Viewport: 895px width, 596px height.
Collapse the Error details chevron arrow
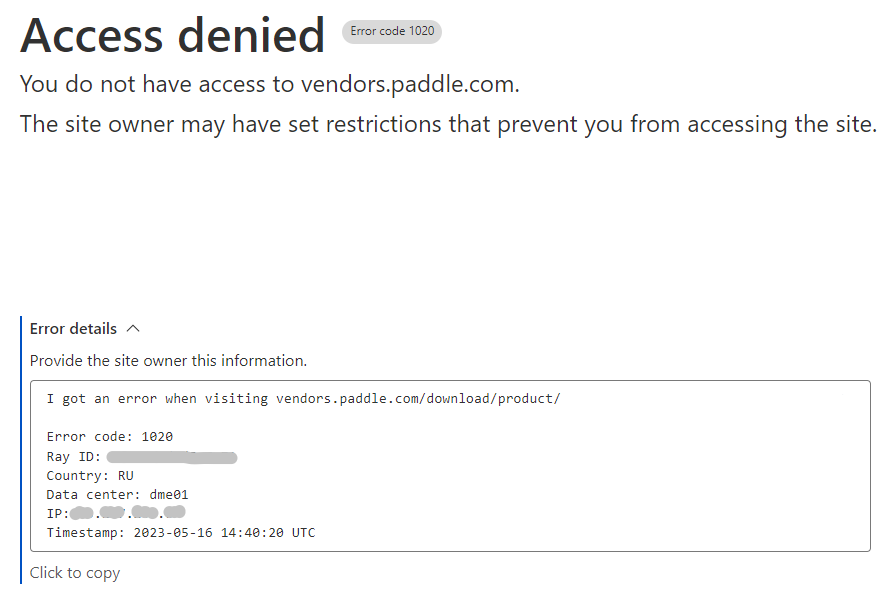pyautogui.click(x=133, y=329)
